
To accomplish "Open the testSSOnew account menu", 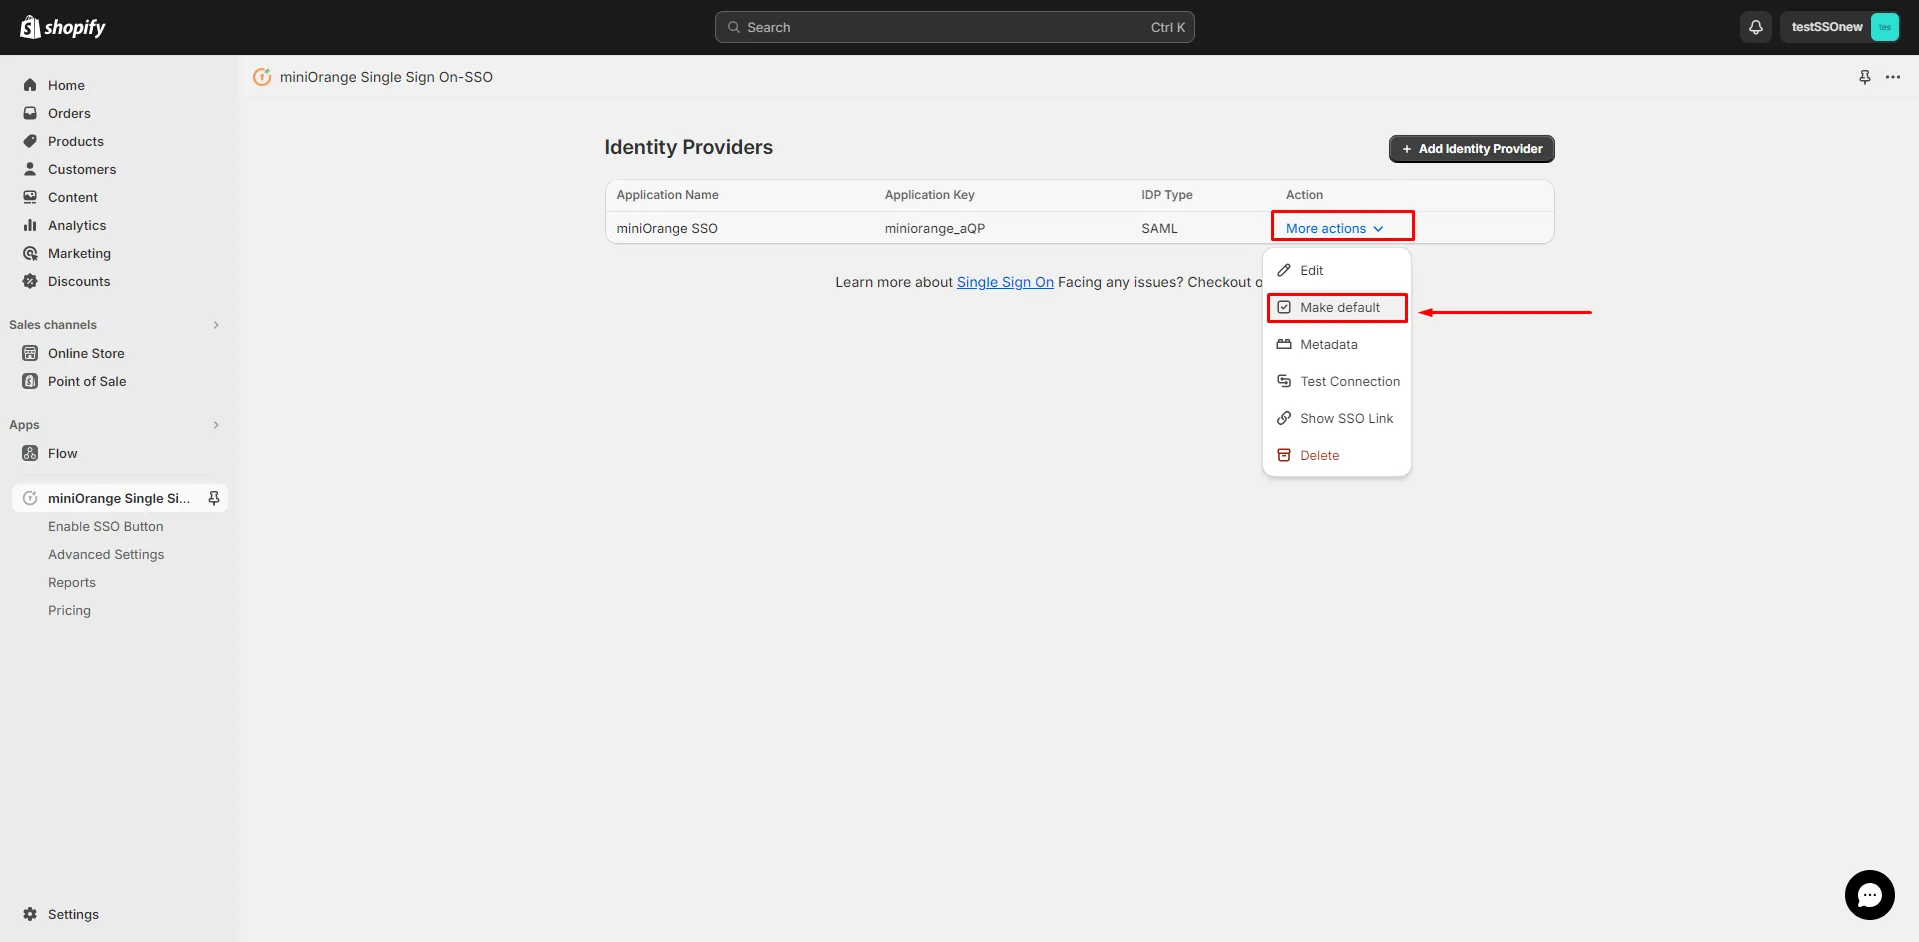I will point(1839,27).
